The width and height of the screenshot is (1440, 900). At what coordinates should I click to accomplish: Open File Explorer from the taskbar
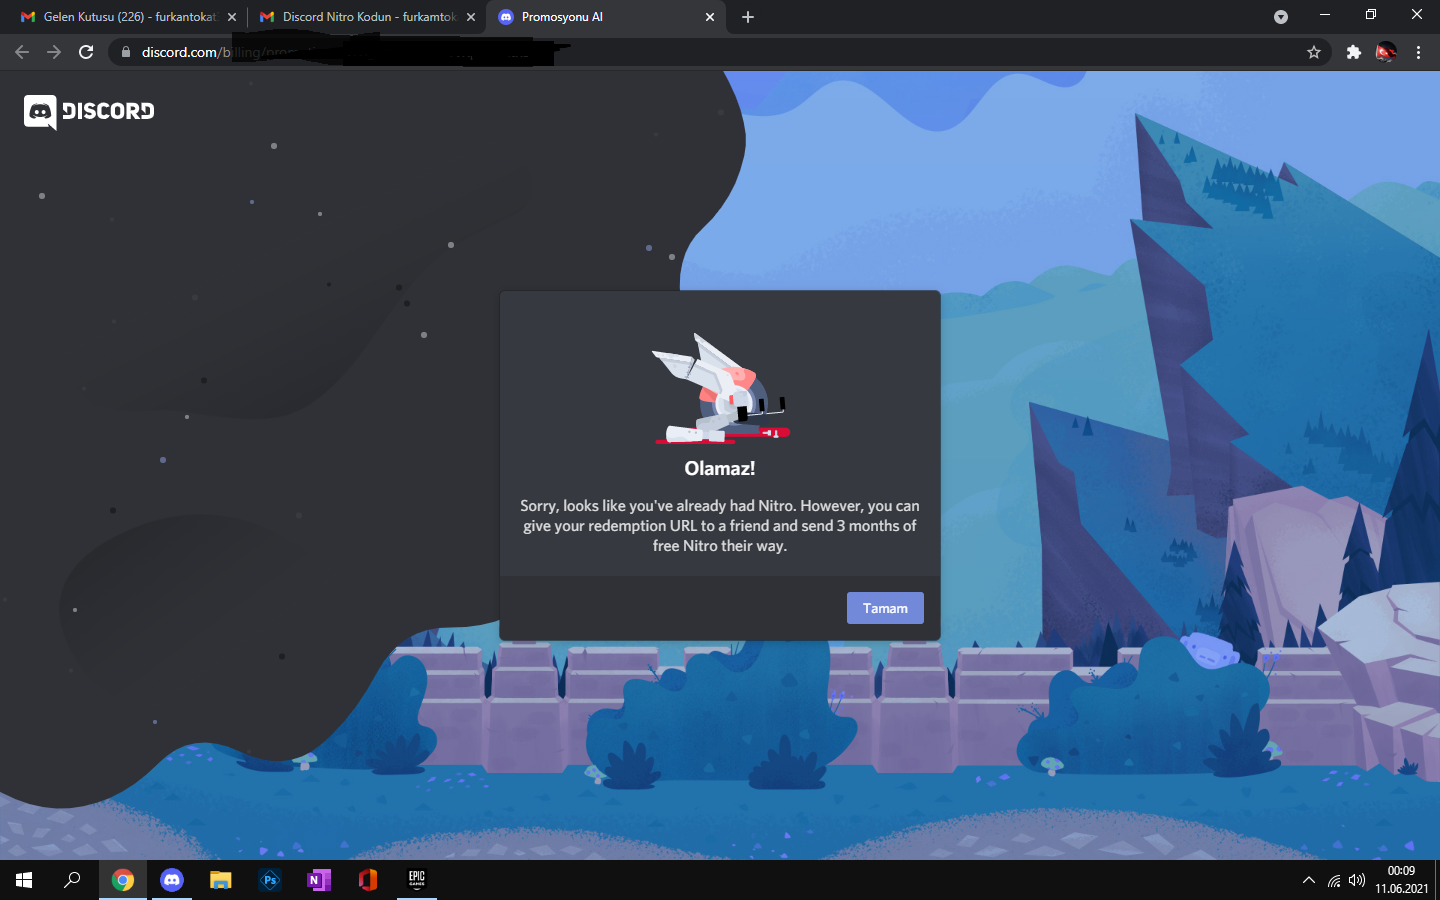coord(221,880)
